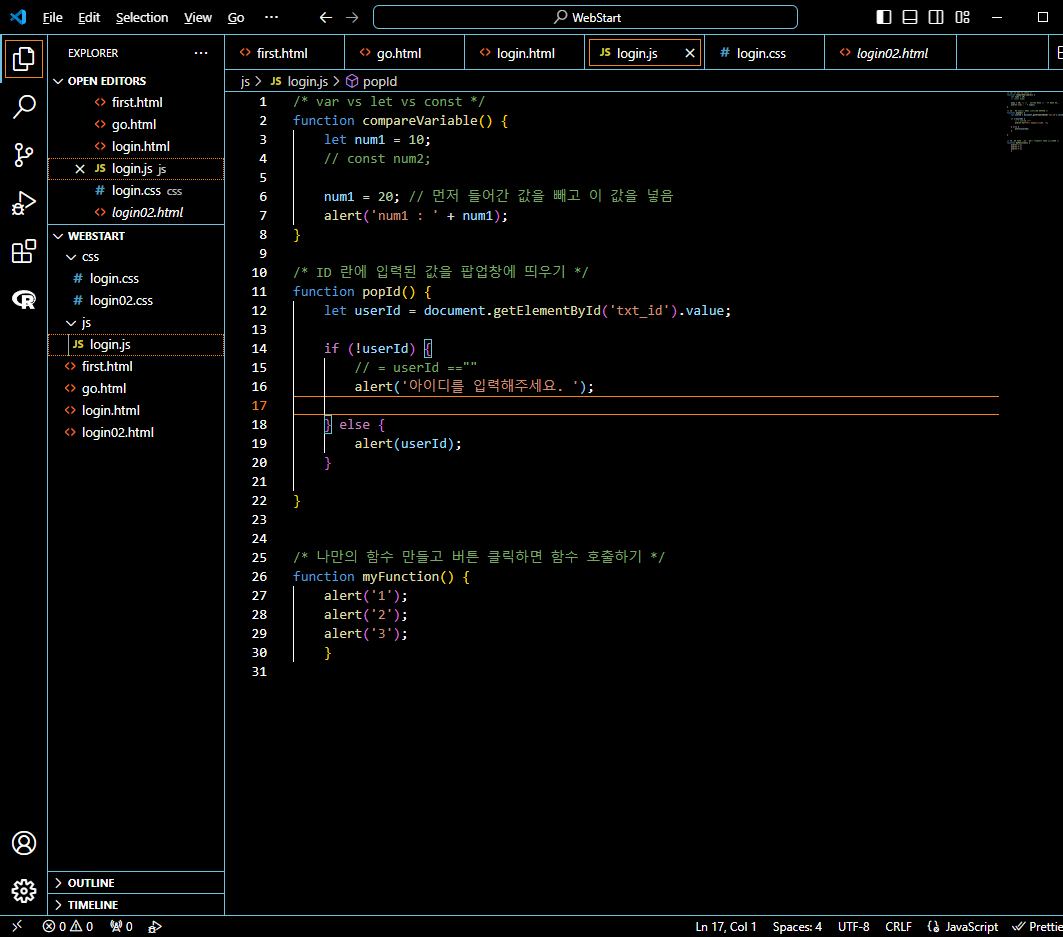Toggle the bottom panel layout icon

[x=910, y=17]
